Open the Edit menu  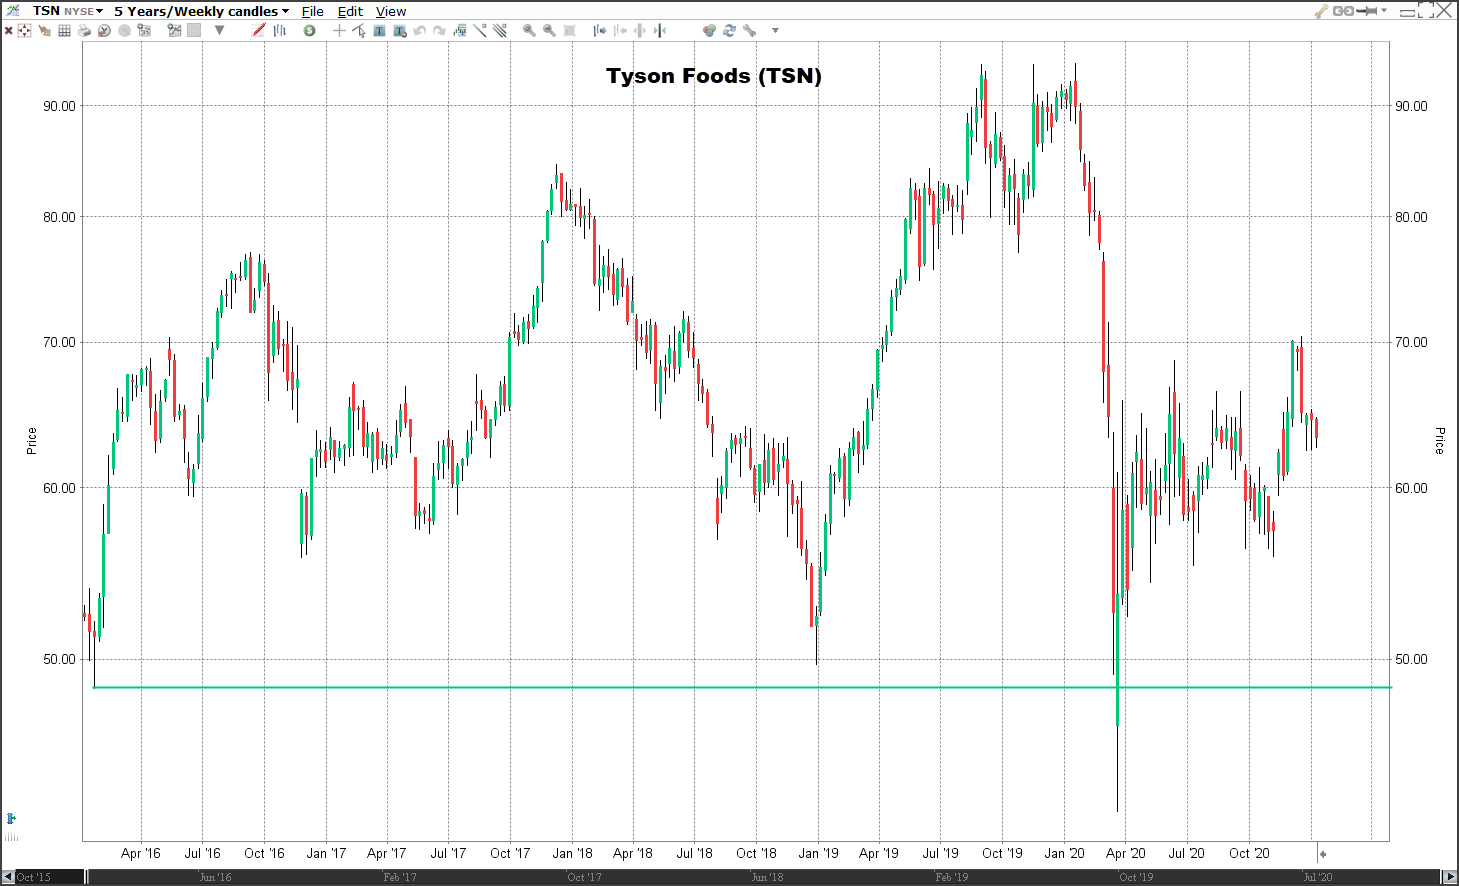coord(350,11)
